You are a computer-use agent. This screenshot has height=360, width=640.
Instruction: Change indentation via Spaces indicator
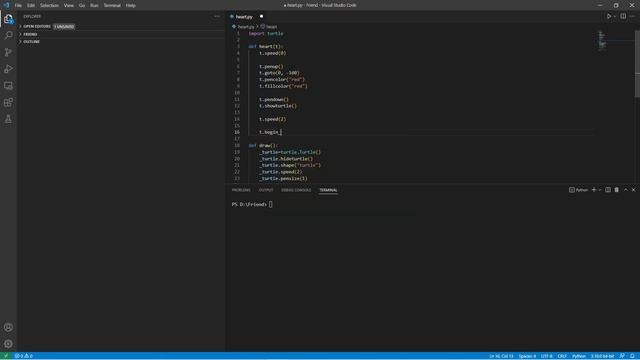point(527,356)
